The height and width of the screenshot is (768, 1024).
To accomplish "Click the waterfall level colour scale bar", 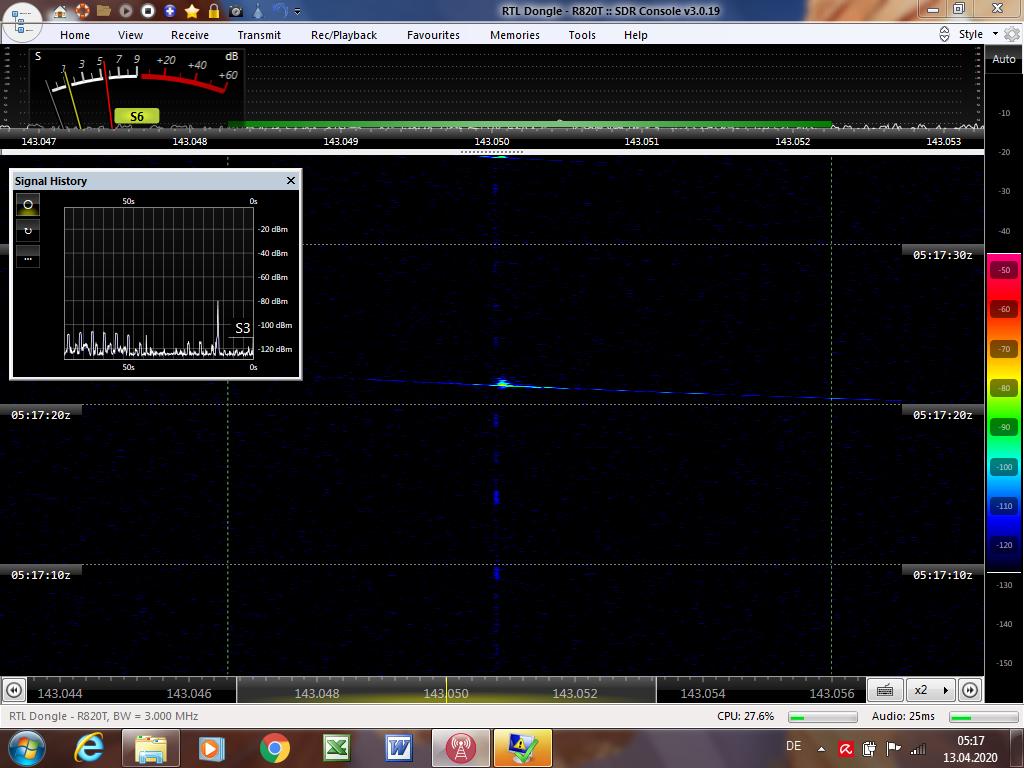I will [1004, 412].
